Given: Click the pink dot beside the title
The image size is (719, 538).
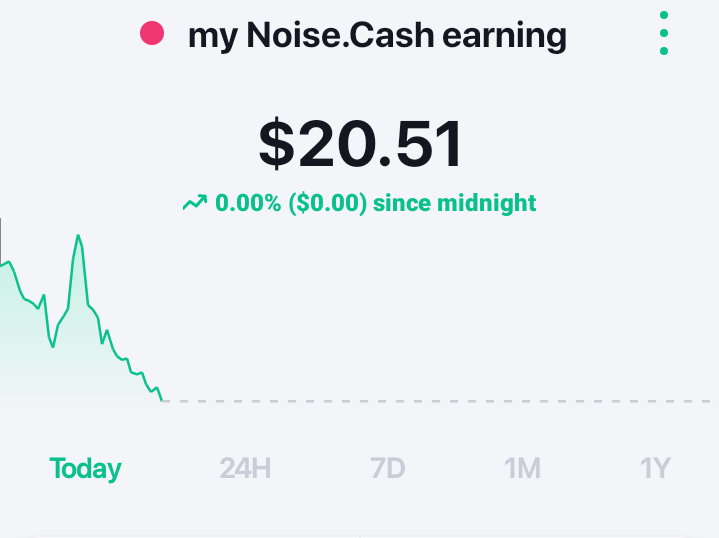Looking at the screenshot, I should (x=152, y=33).
